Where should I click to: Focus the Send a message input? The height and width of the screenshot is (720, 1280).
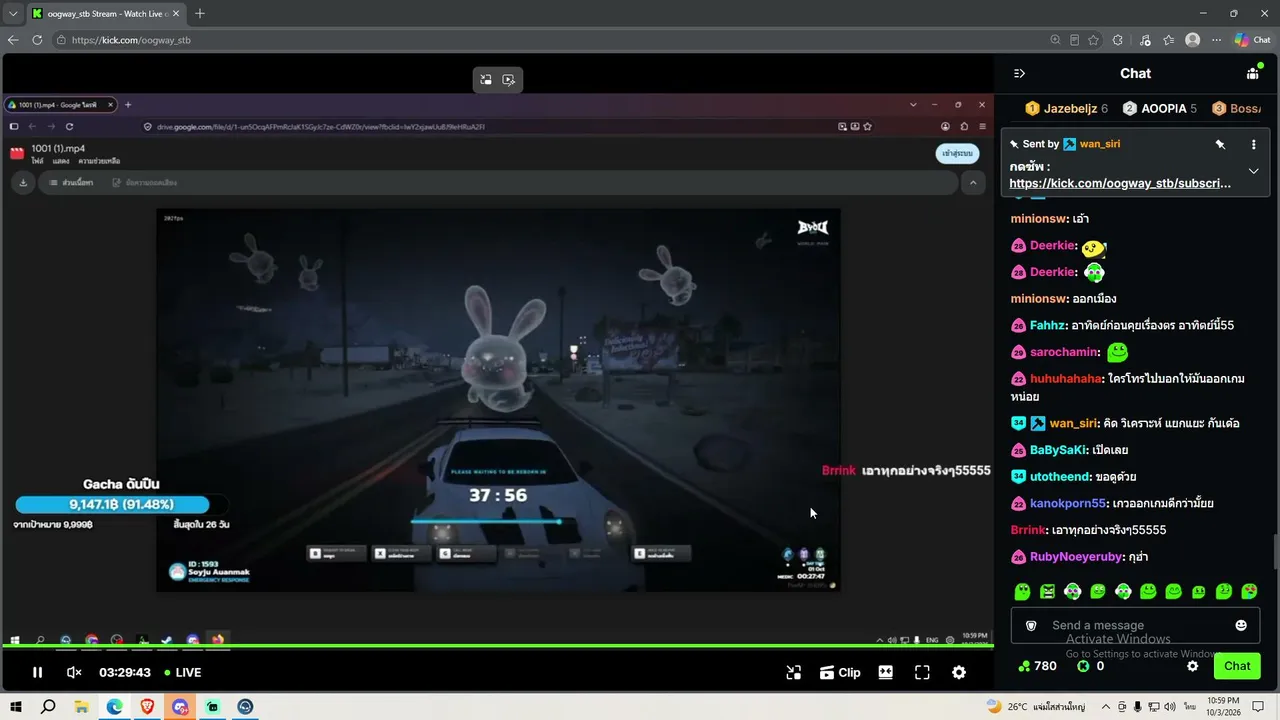coord(1136,625)
